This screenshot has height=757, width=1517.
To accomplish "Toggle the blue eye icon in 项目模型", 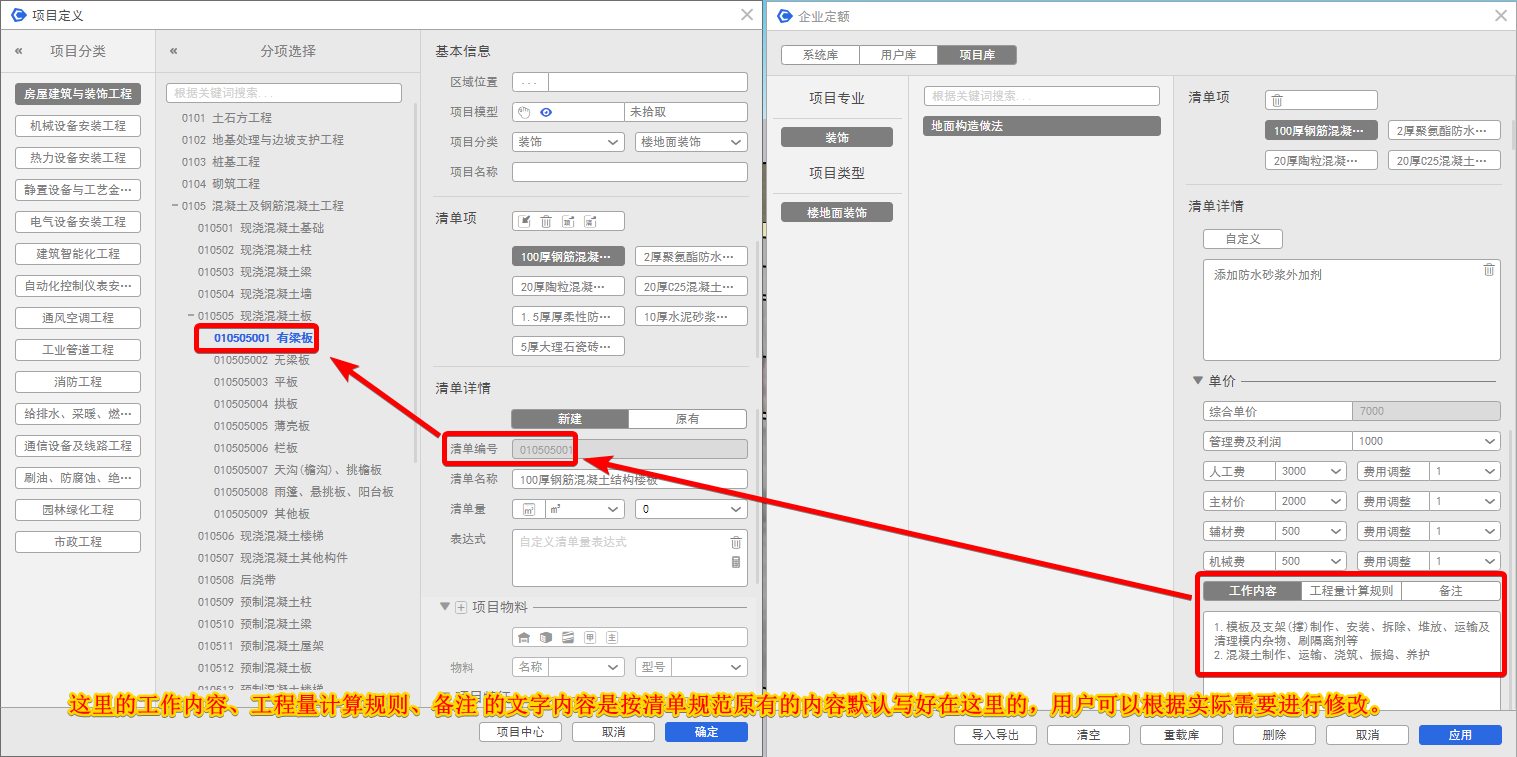I will pyautogui.click(x=546, y=112).
